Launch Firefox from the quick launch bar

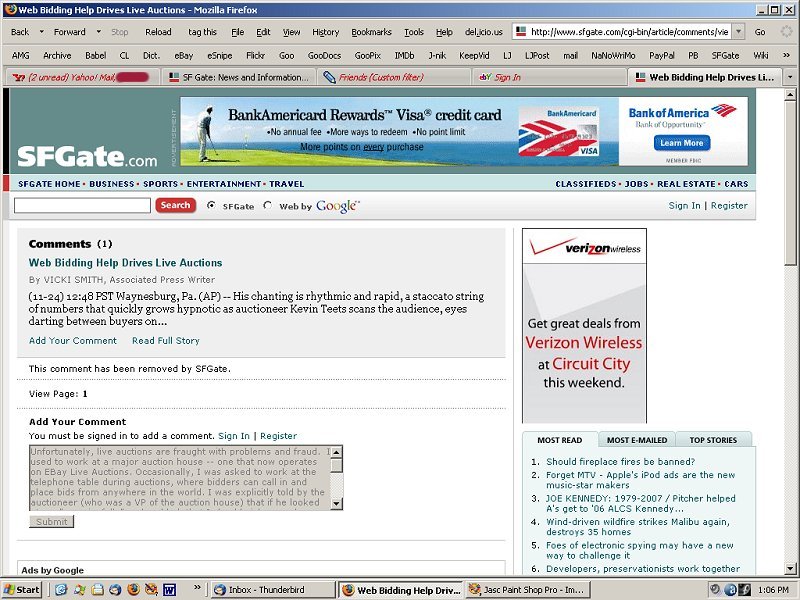(x=133, y=589)
